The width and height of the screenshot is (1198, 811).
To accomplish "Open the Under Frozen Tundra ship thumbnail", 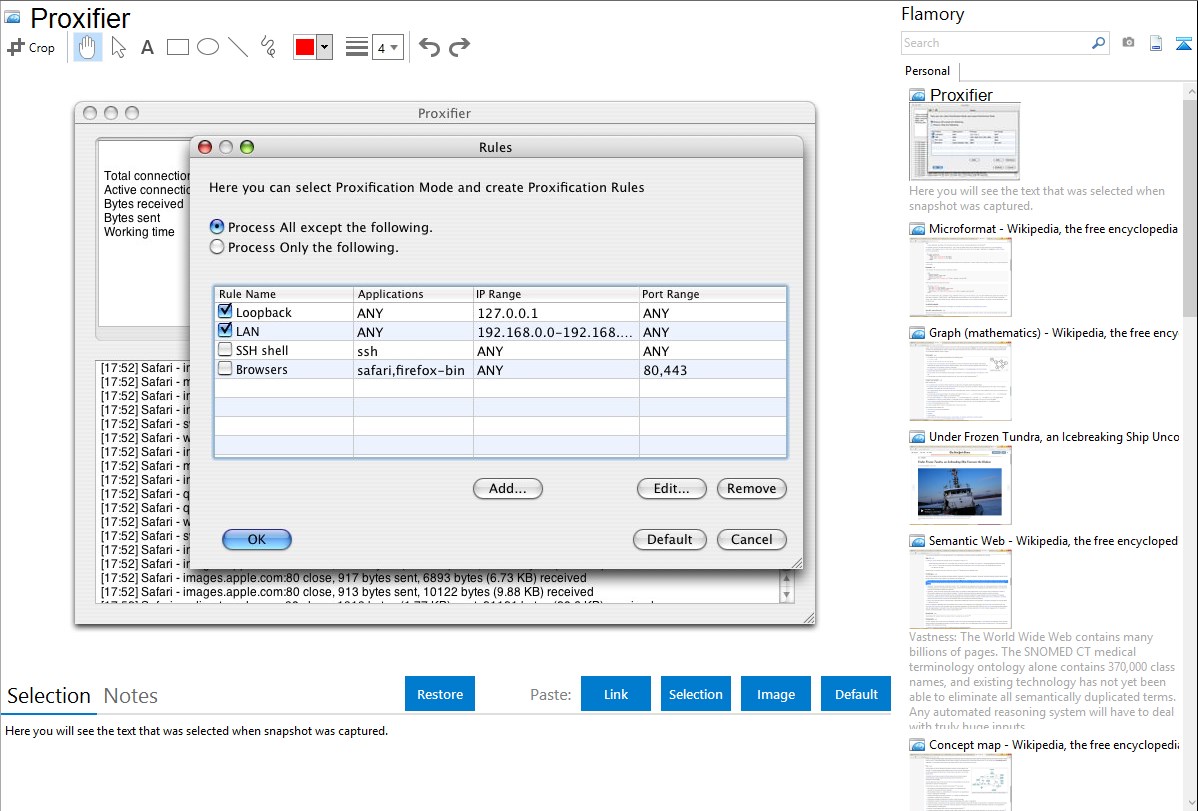I will pos(960,485).
